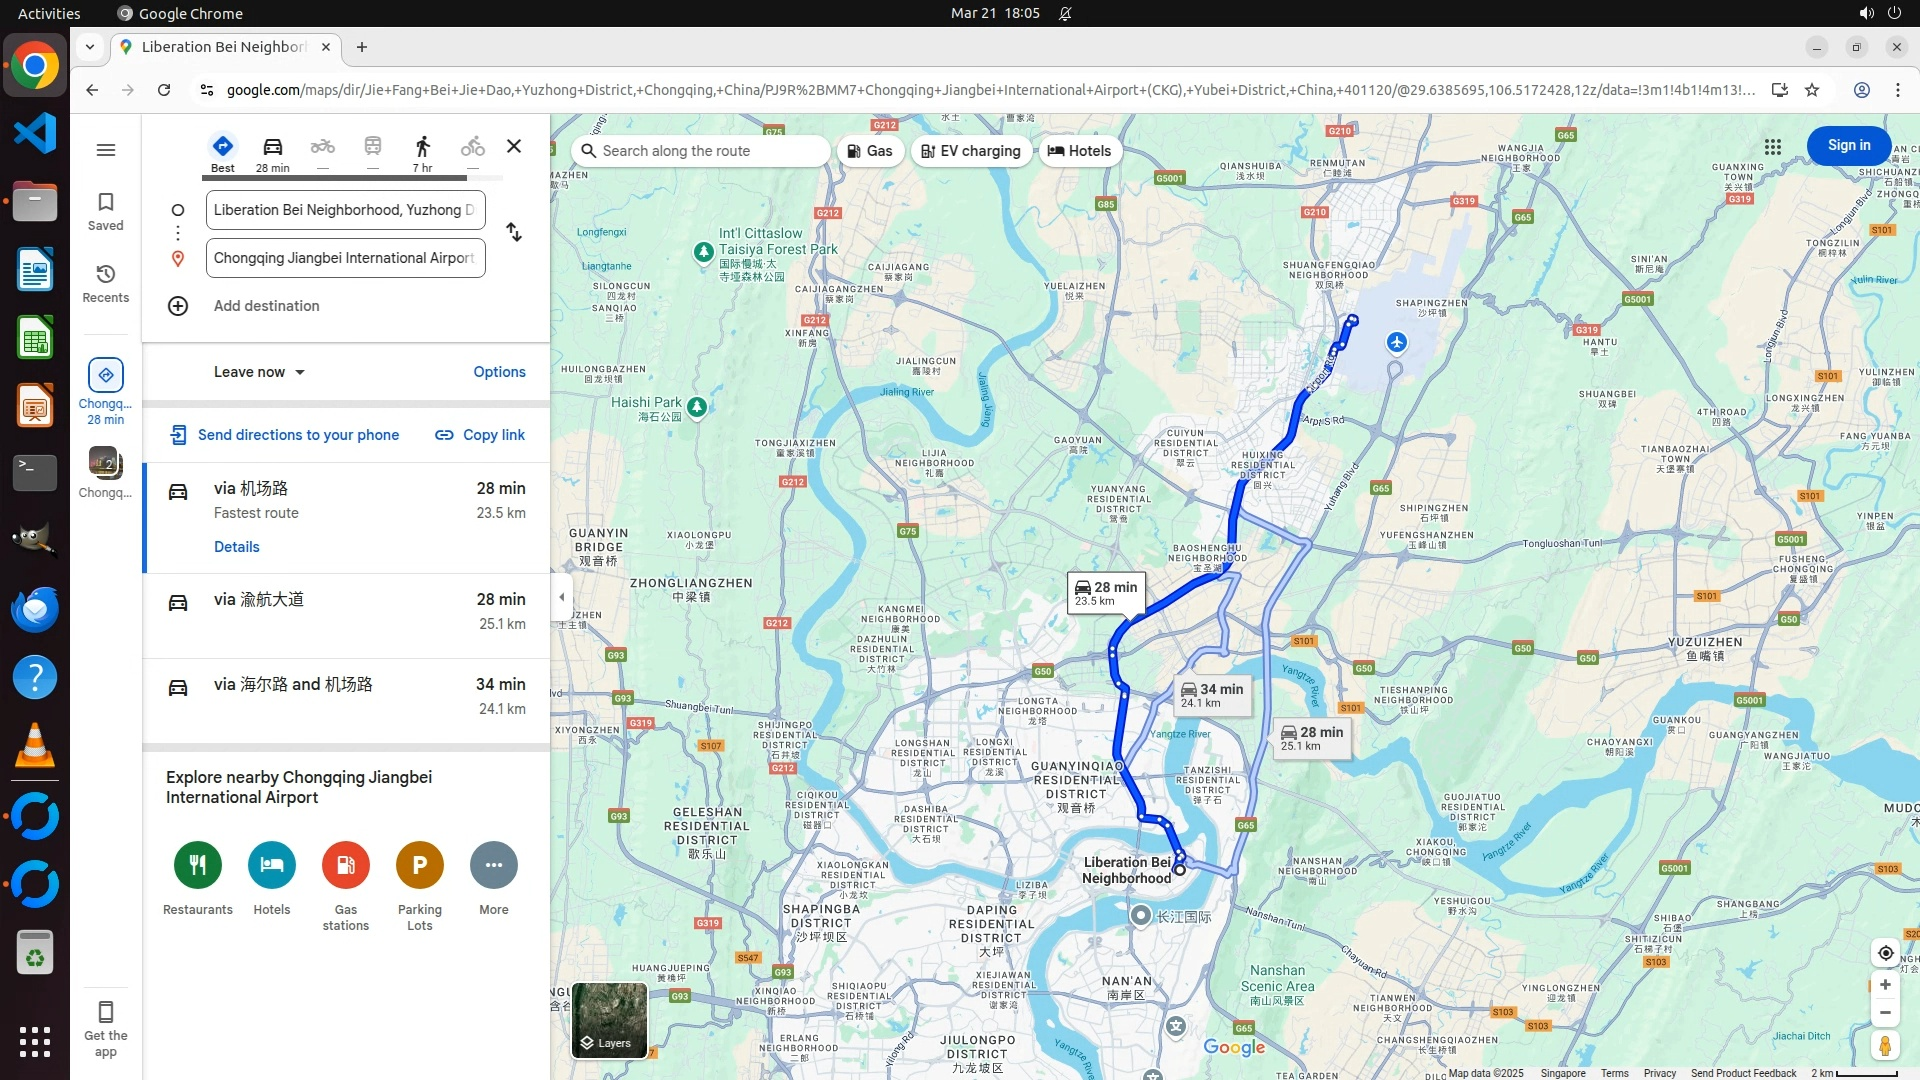Open the hamburger menu icon
1920x1080 pixels.
coord(106,150)
